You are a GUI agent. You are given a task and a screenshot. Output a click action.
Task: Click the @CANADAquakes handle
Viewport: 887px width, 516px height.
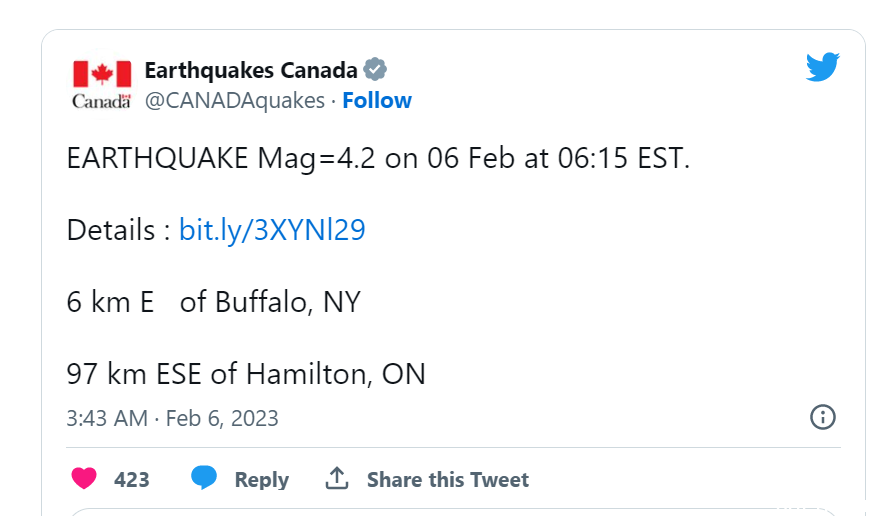pos(235,101)
